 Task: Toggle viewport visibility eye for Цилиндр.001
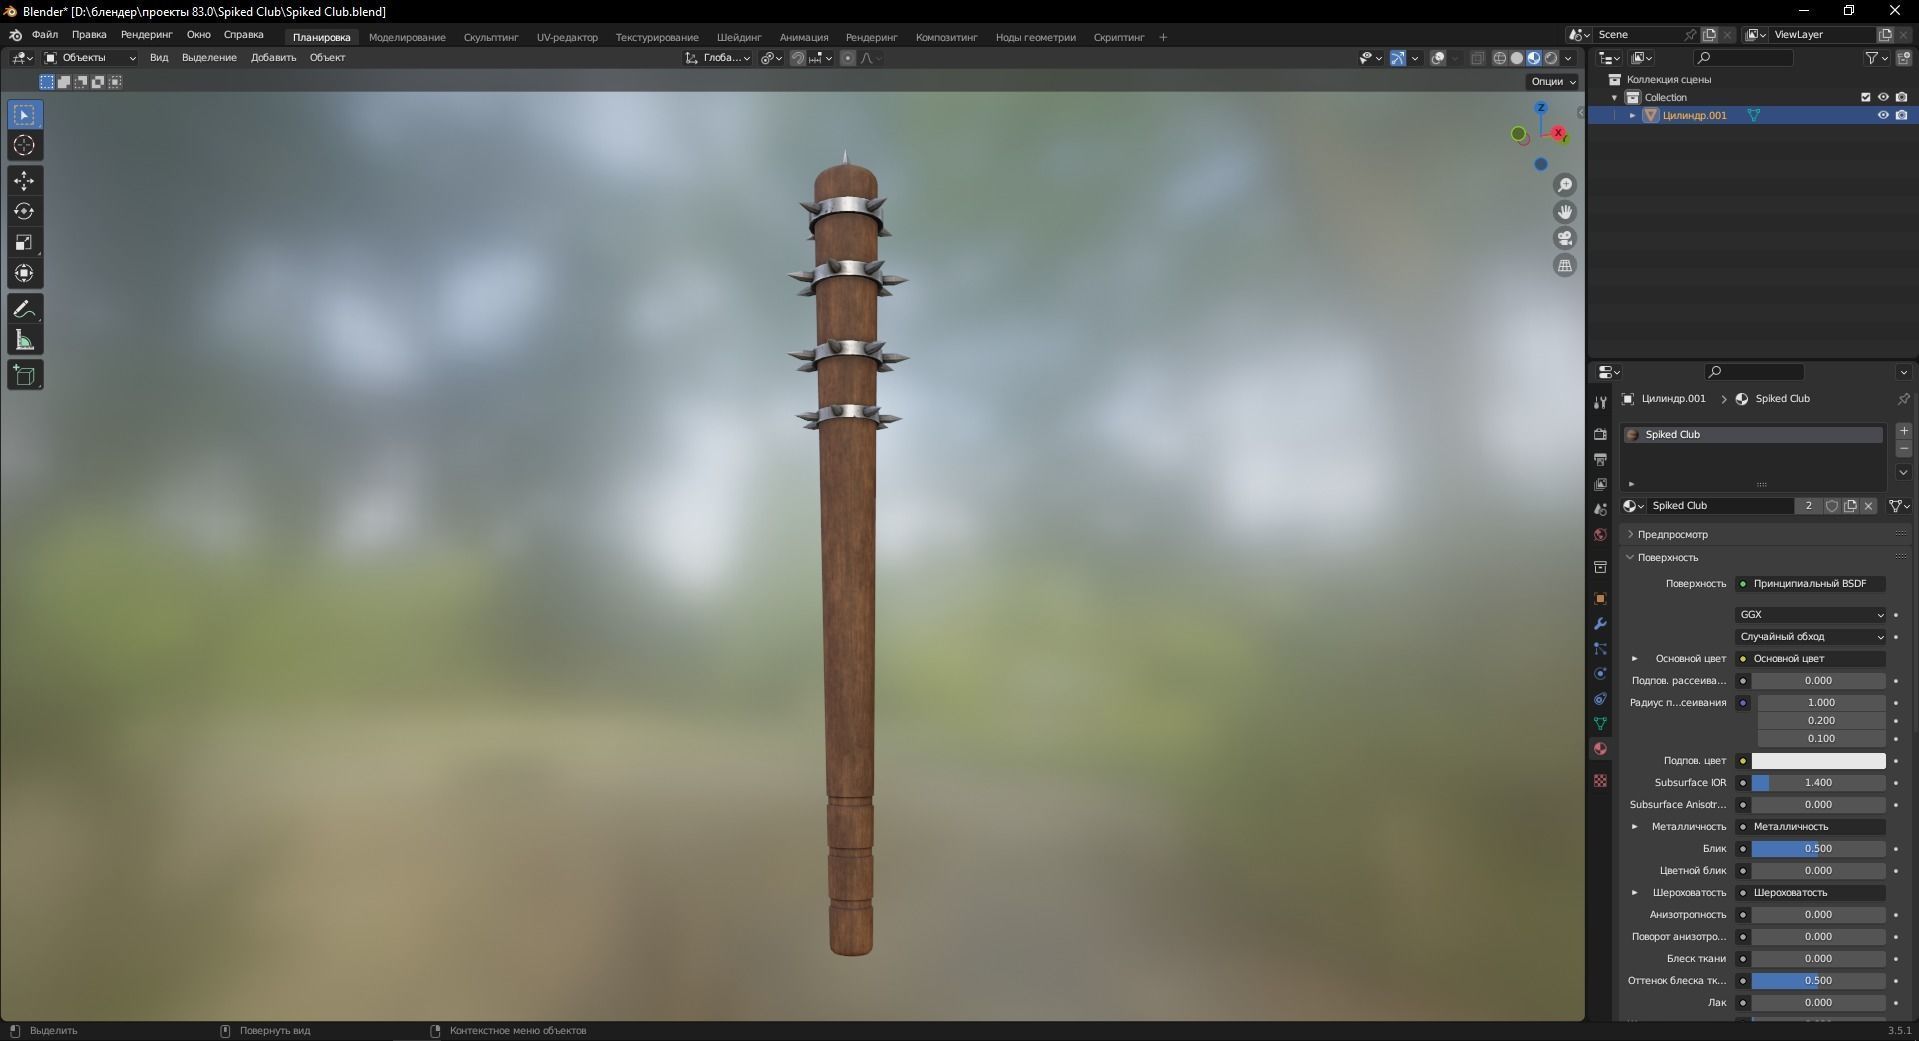click(x=1883, y=115)
